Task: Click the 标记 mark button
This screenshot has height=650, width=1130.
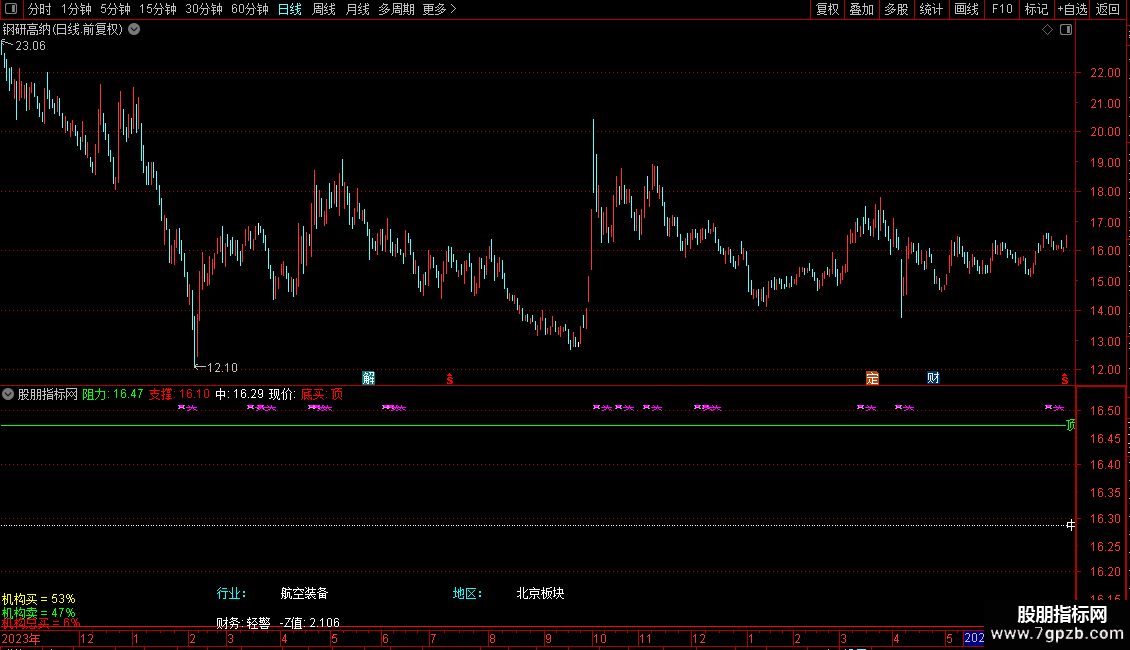Action: click(1036, 9)
